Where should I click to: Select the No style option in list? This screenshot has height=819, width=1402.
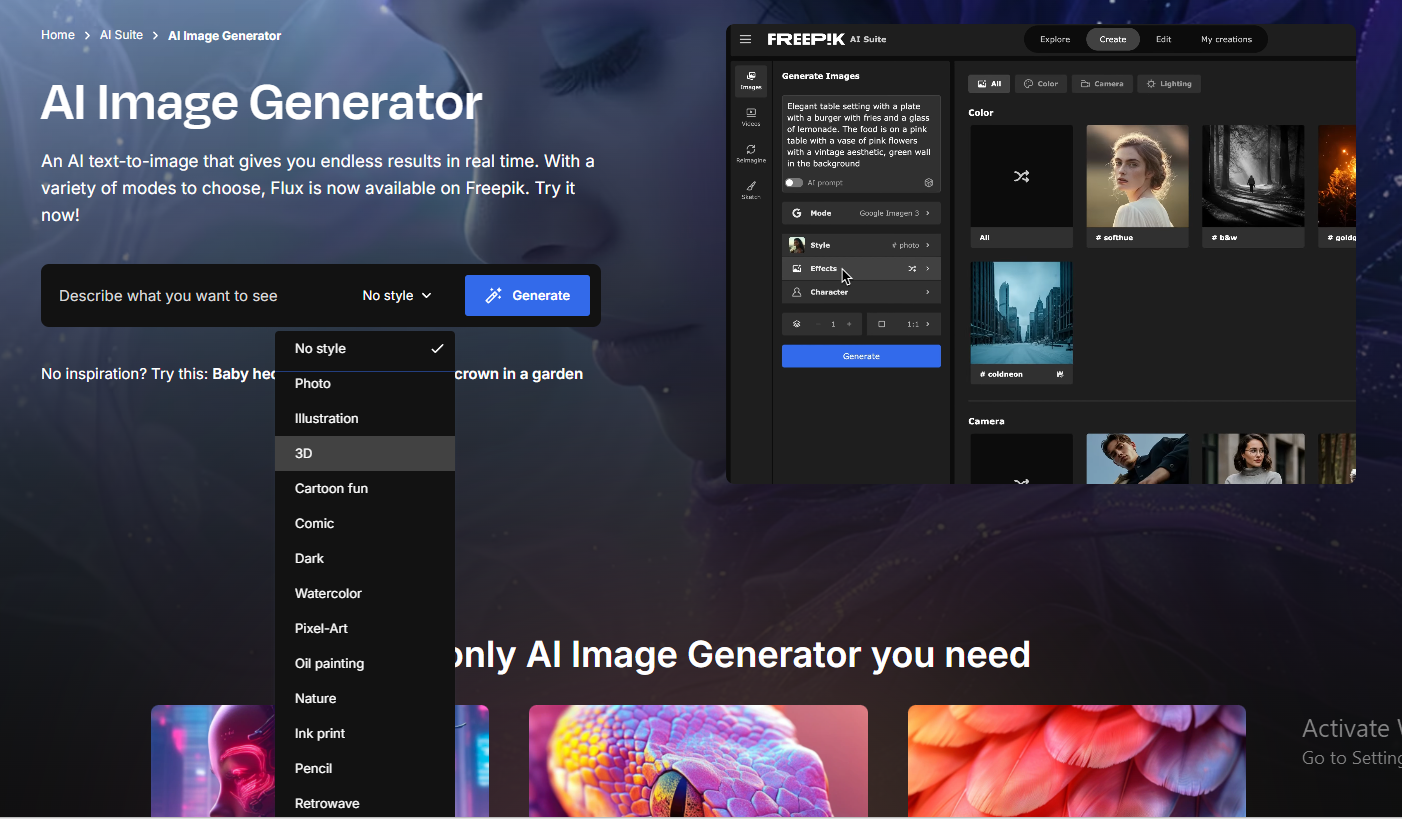[365, 348]
